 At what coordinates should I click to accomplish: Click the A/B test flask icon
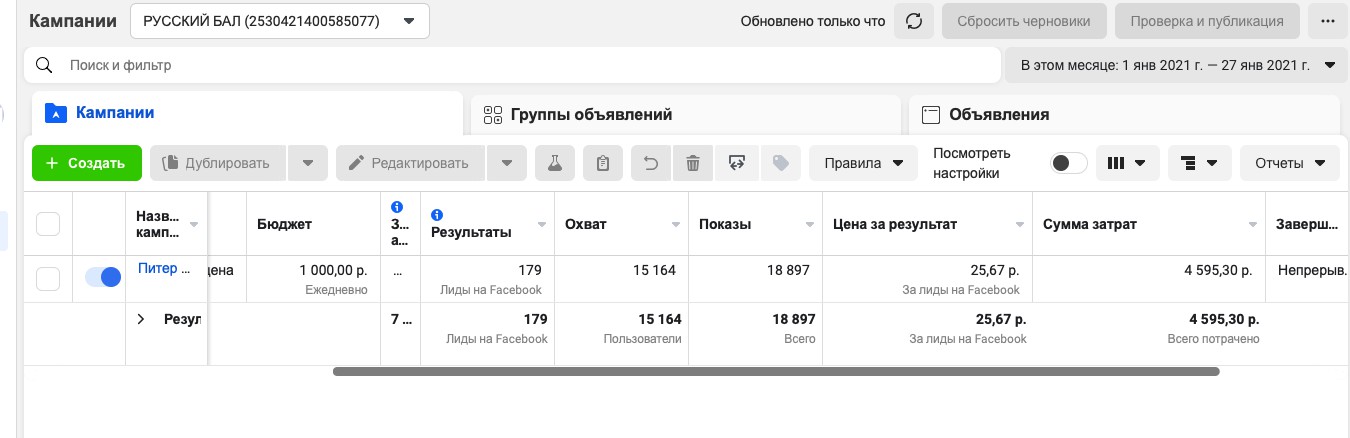(554, 163)
